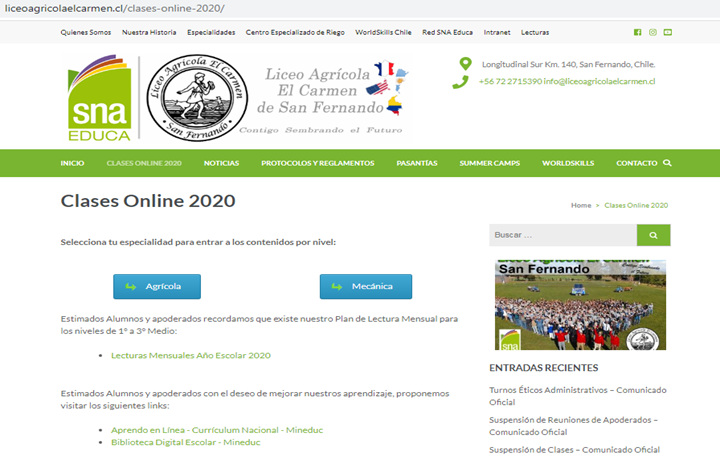Open the Agrícola specialty button

click(156, 287)
